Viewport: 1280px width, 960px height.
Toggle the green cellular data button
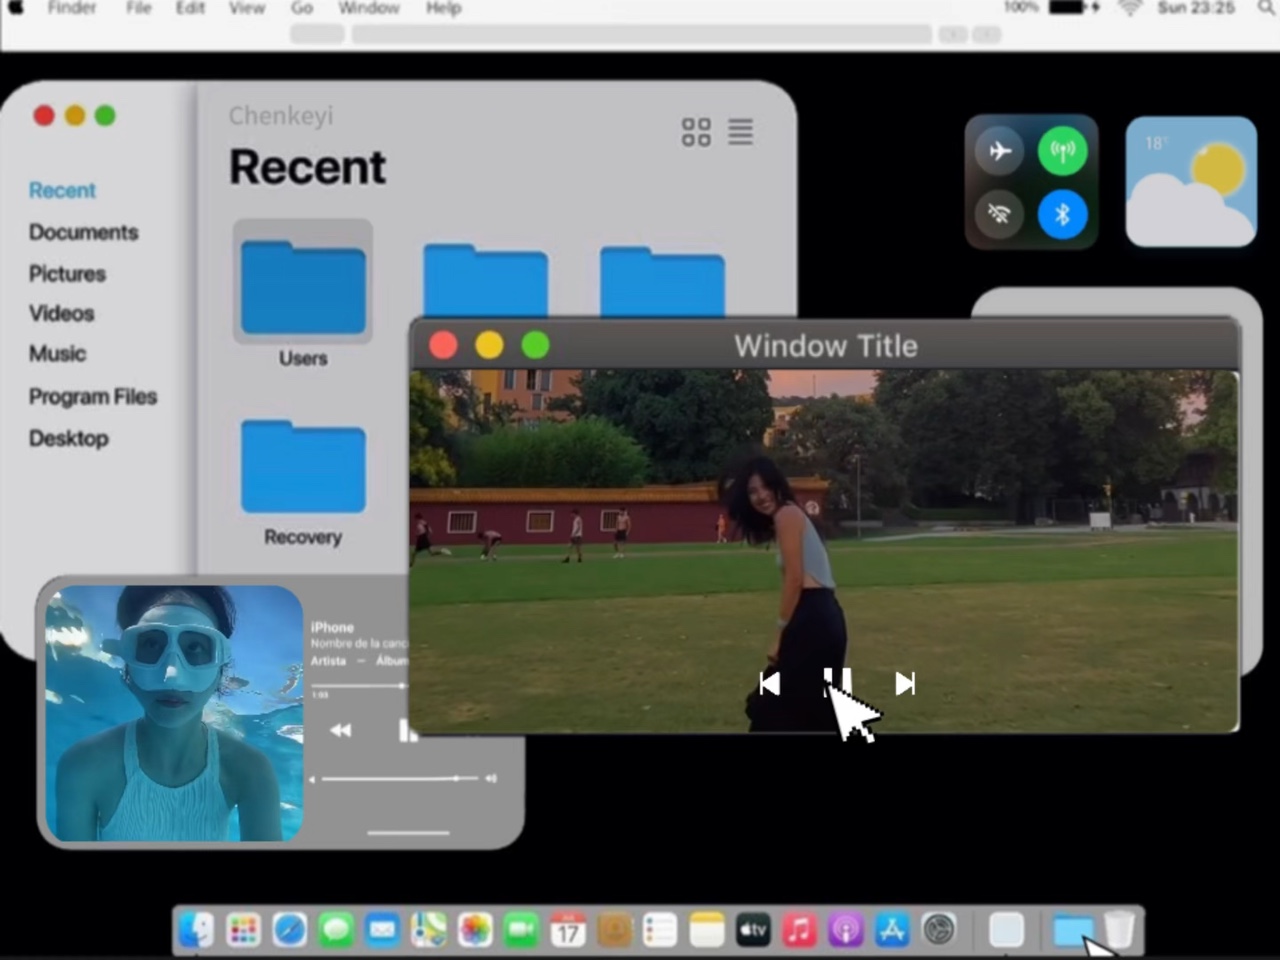pos(1062,151)
